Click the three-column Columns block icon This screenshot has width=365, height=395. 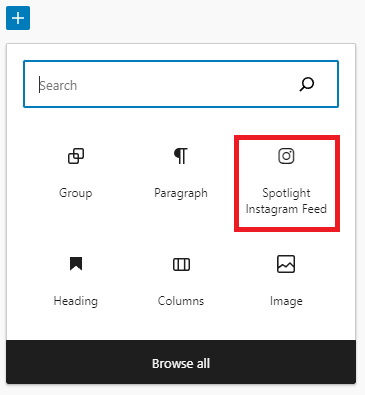click(181, 265)
